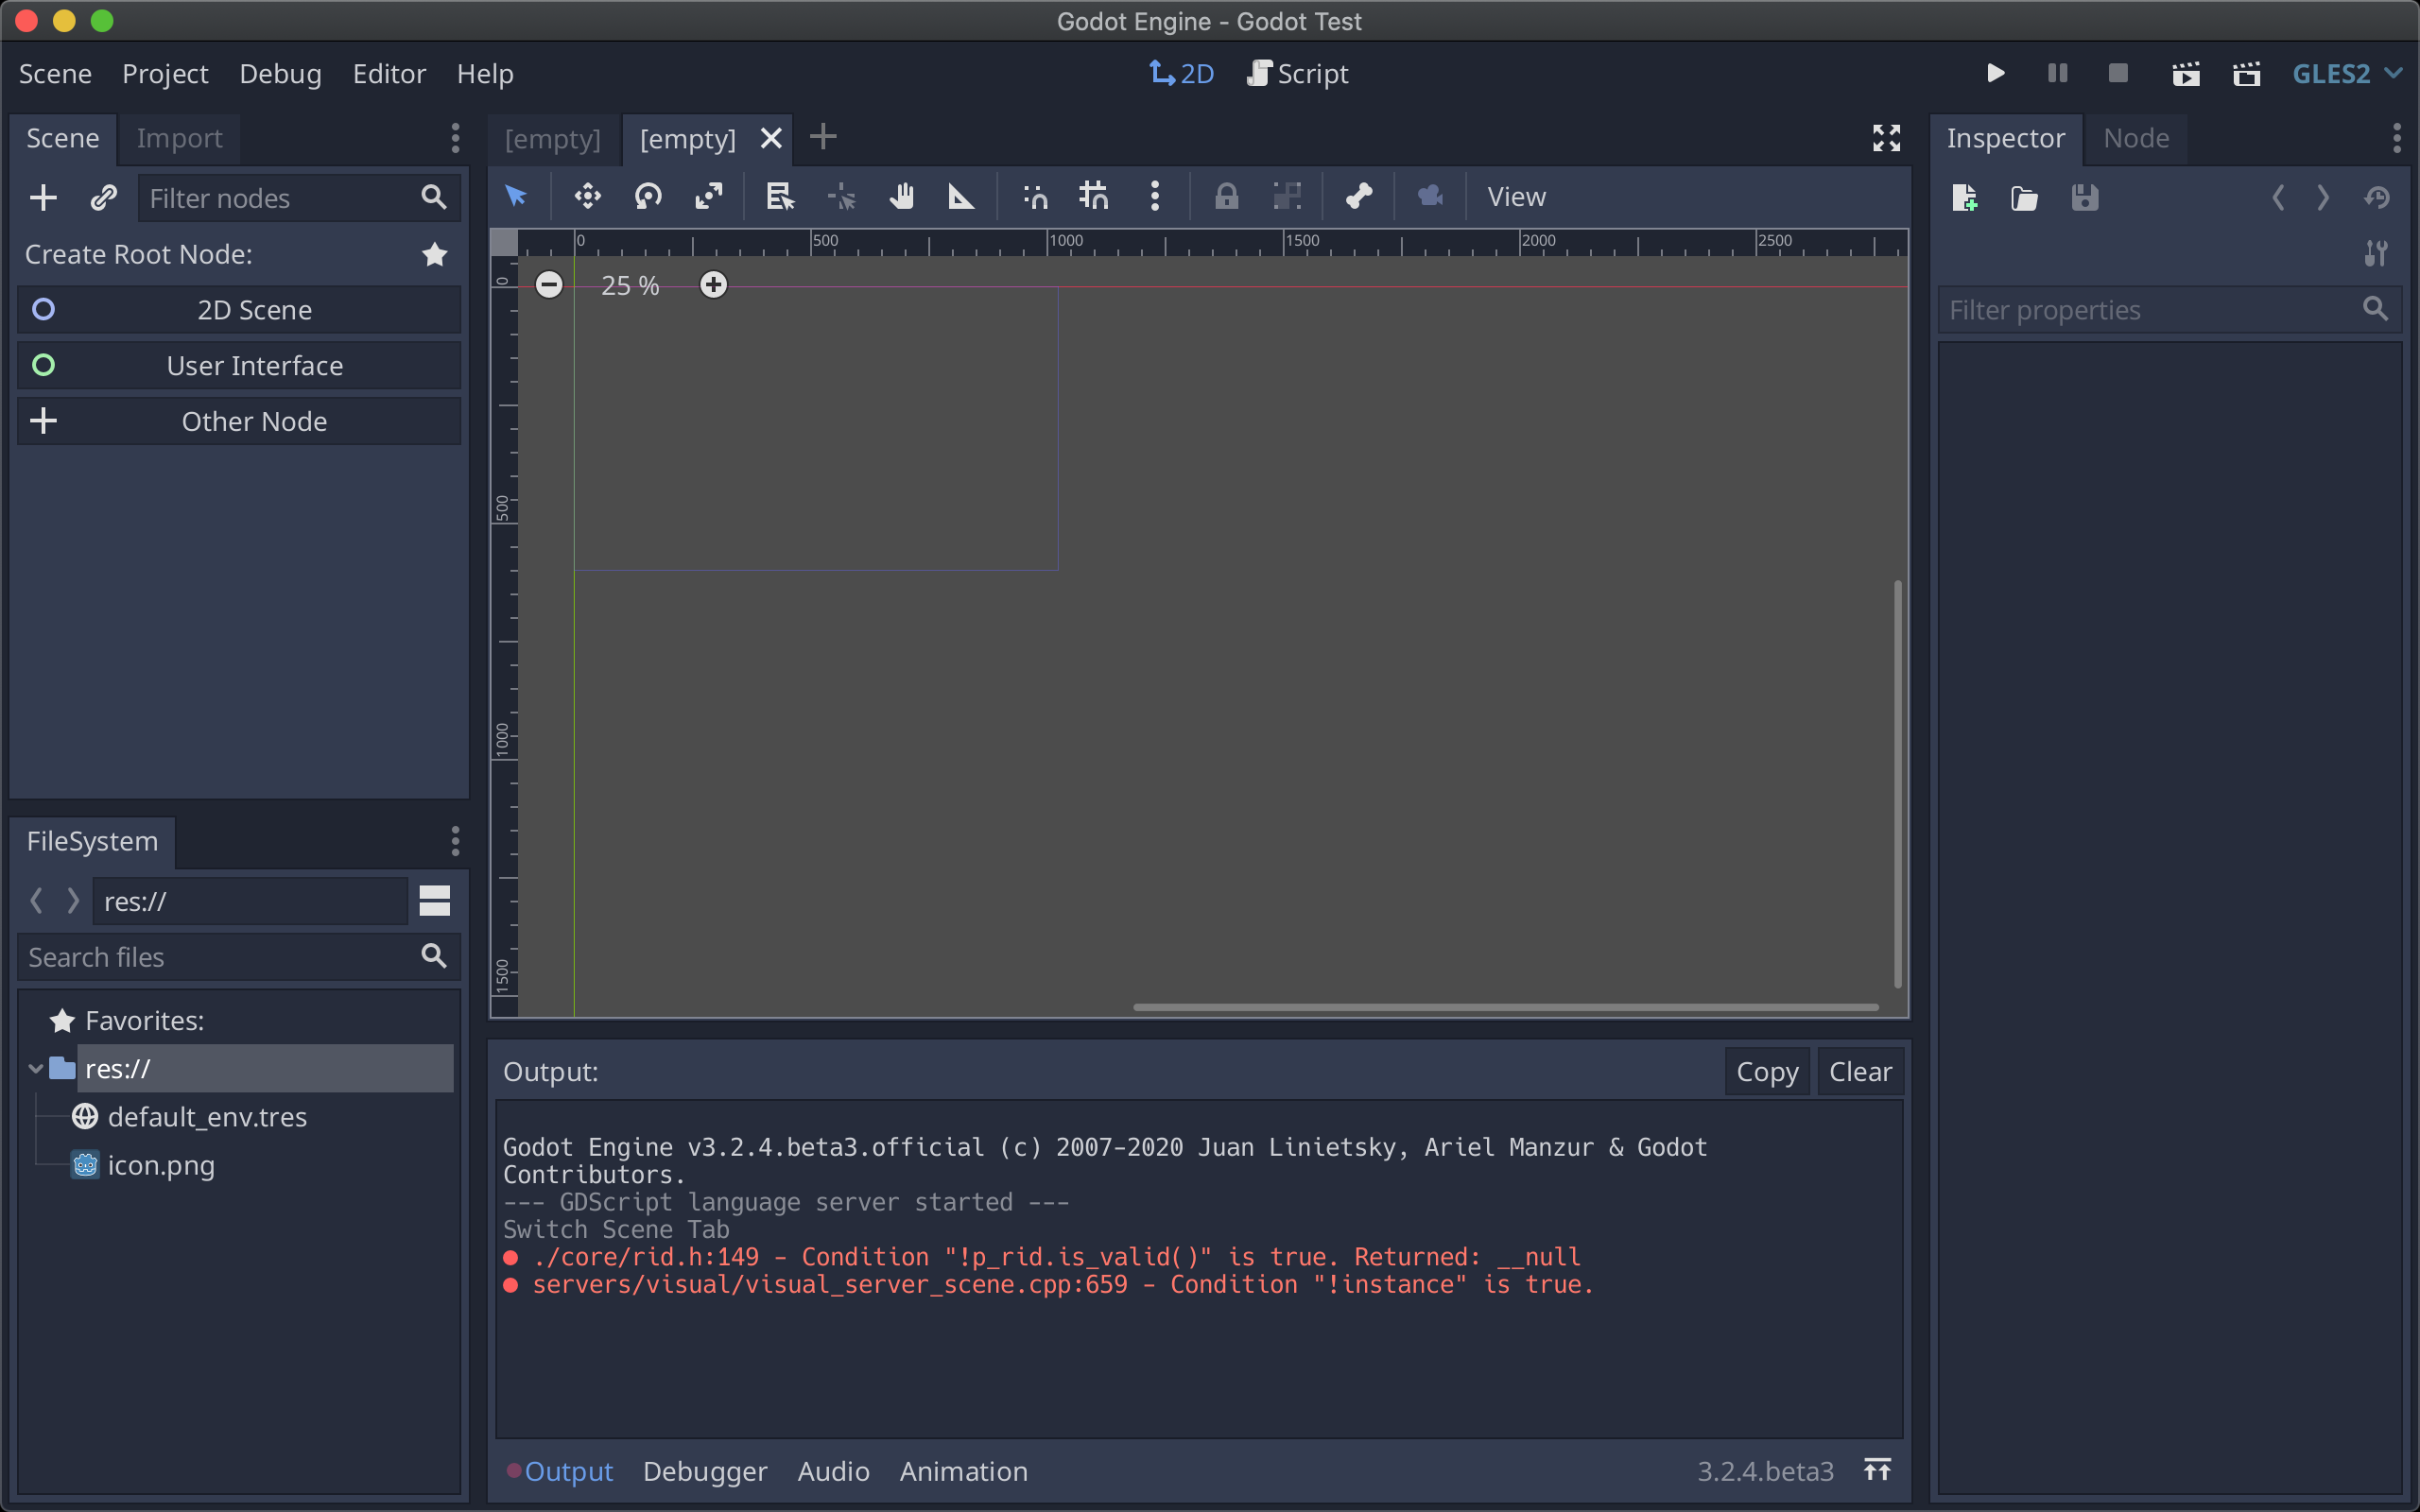Screen dimensions: 2420x1512
Task: Play the edited scene
Action: pyautogui.click(x=2186, y=74)
